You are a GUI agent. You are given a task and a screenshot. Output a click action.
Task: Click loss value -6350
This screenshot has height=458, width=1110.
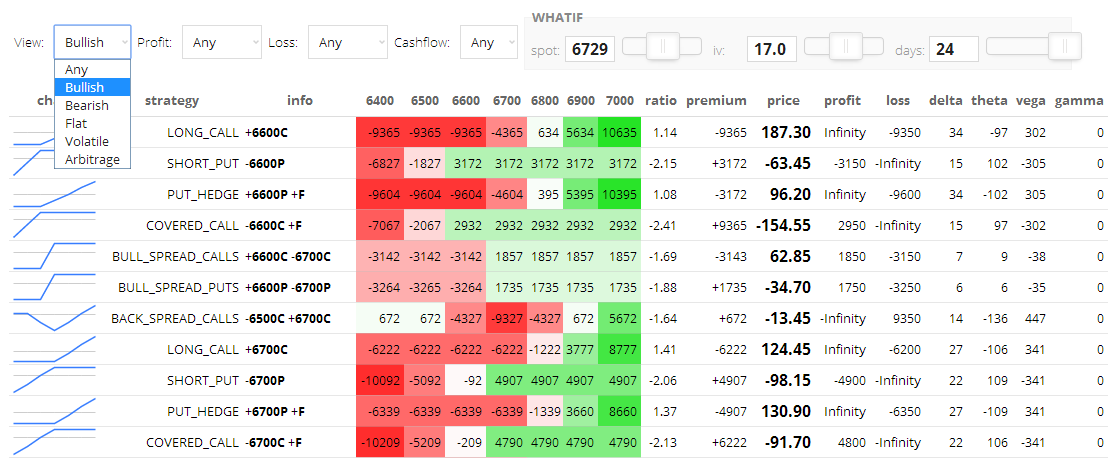click(904, 413)
